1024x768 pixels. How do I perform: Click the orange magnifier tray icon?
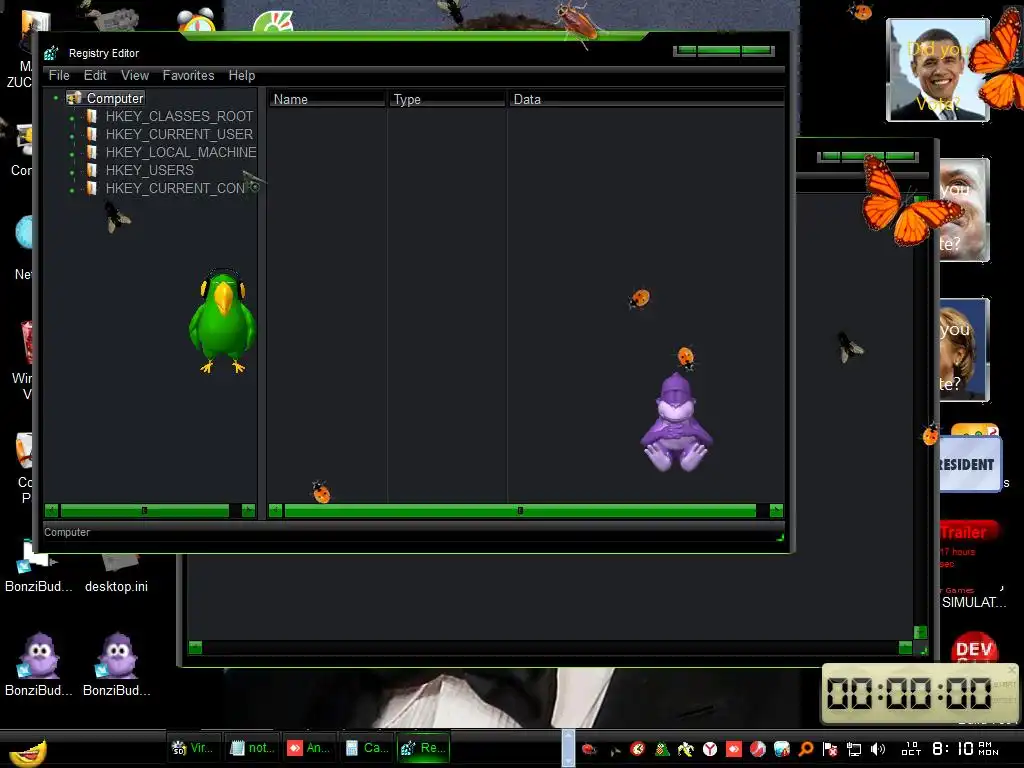tap(806, 749)
